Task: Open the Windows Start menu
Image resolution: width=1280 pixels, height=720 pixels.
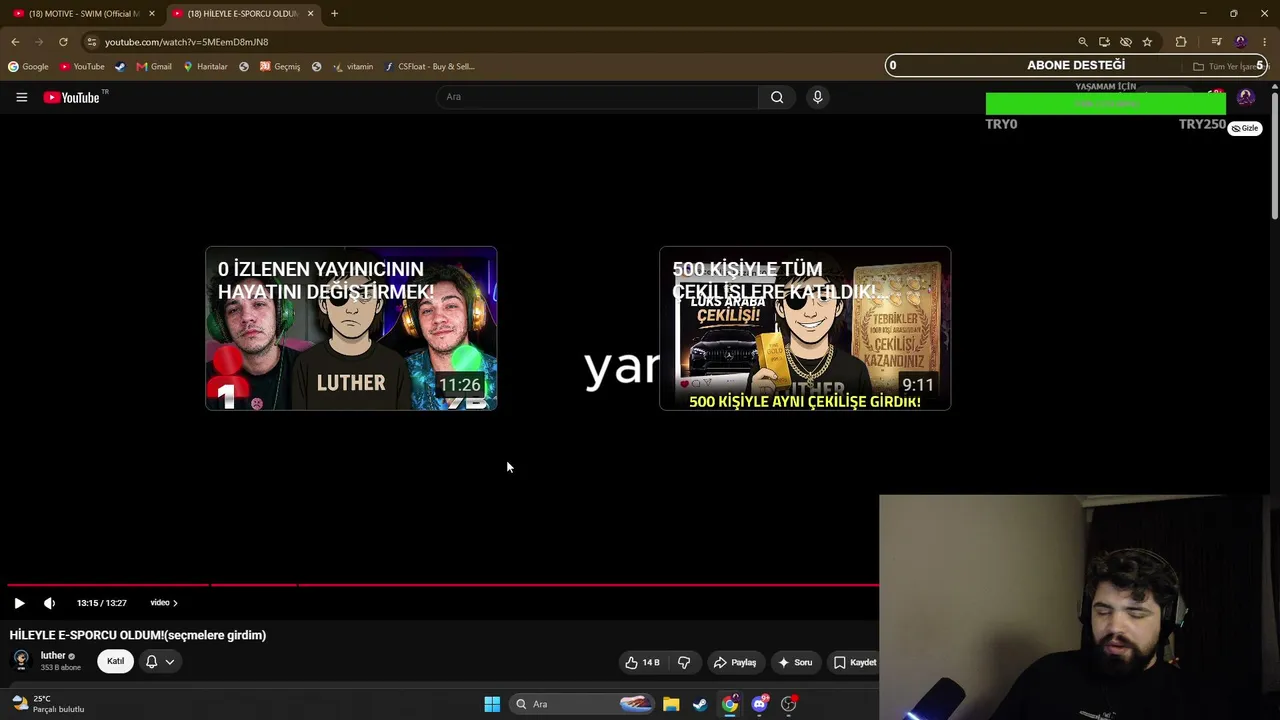Action: click(492, 704)
